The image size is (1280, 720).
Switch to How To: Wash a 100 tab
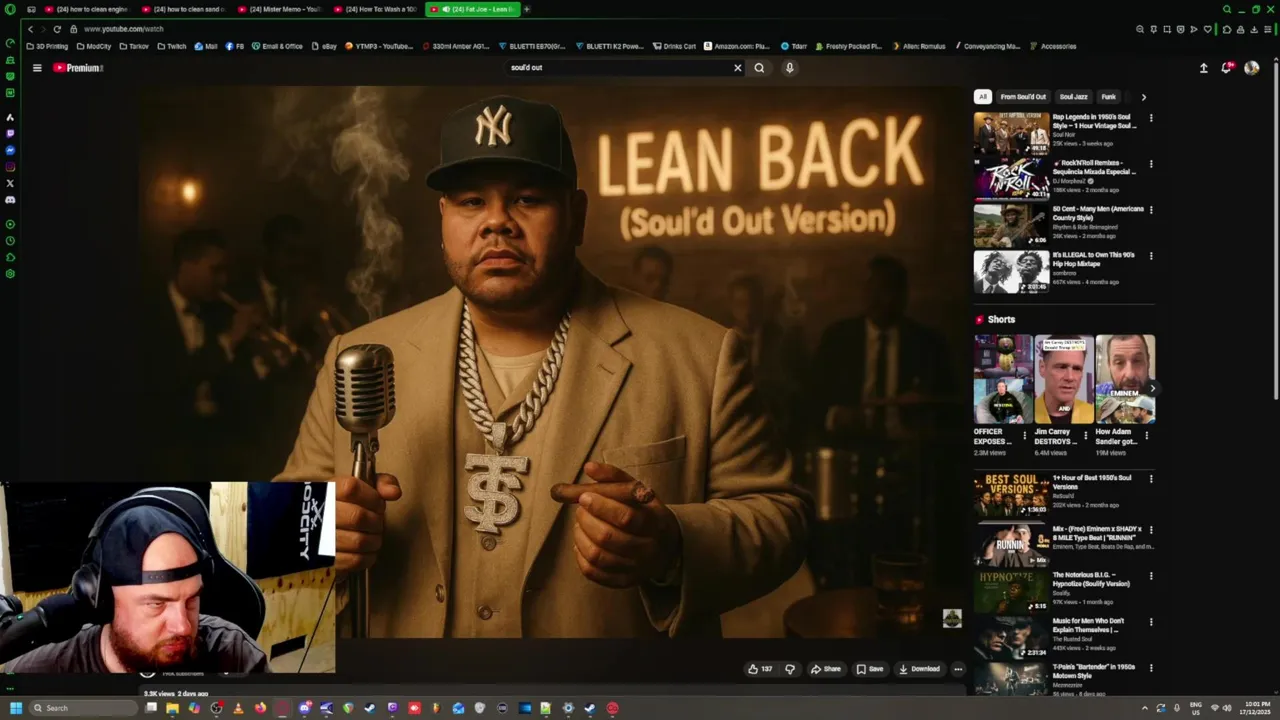point(375,9)
